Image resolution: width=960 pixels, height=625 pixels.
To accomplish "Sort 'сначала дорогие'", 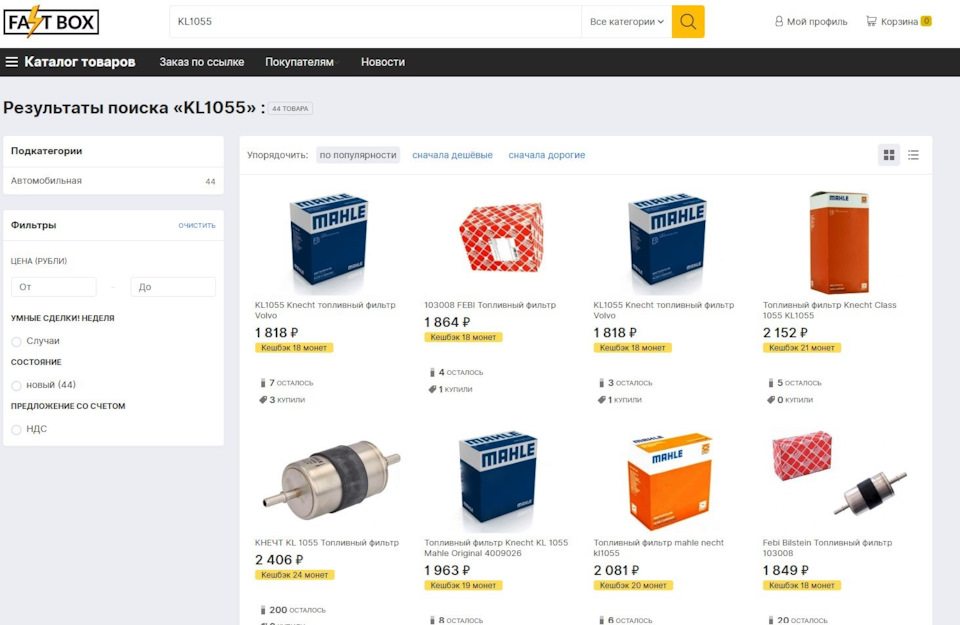I will tap(547, 155).
